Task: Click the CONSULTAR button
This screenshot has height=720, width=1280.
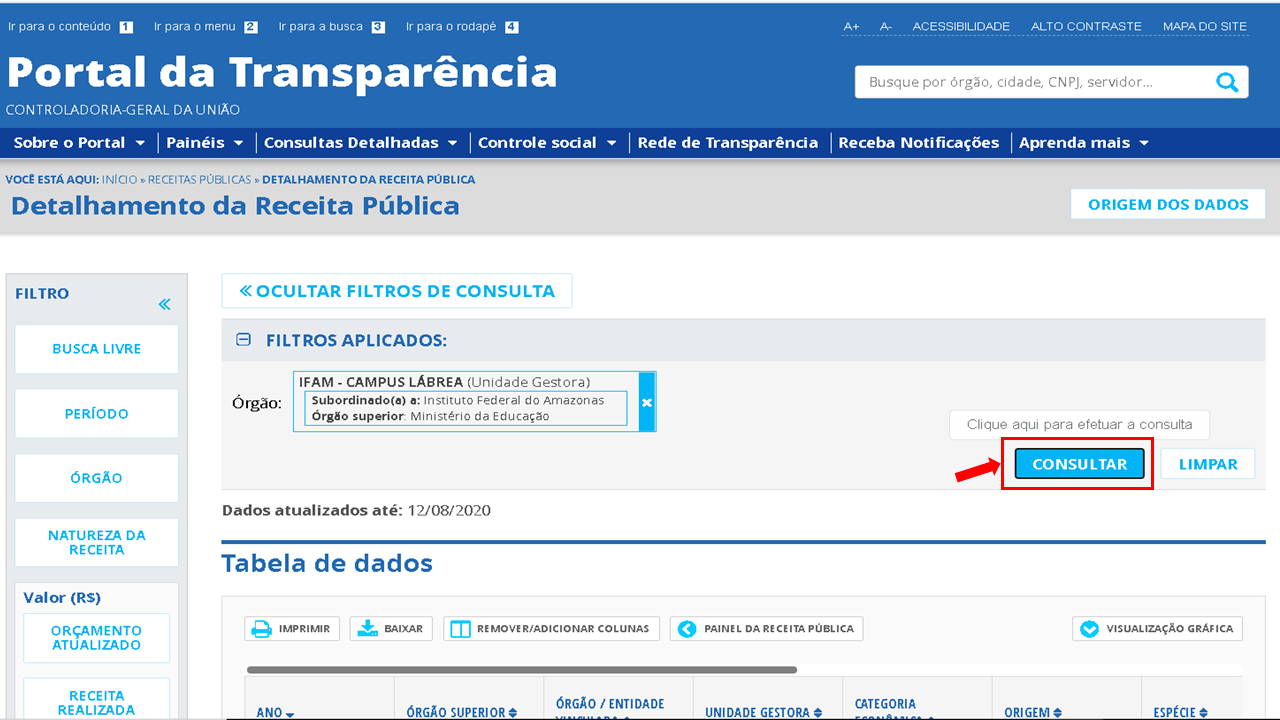Action: [x=1079, y=464]
